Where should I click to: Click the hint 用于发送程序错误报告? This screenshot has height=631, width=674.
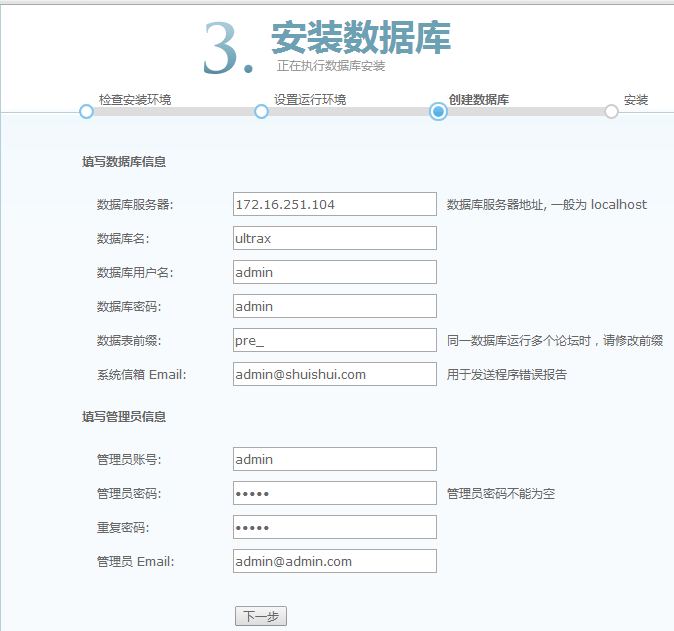(x=507, y=375)
